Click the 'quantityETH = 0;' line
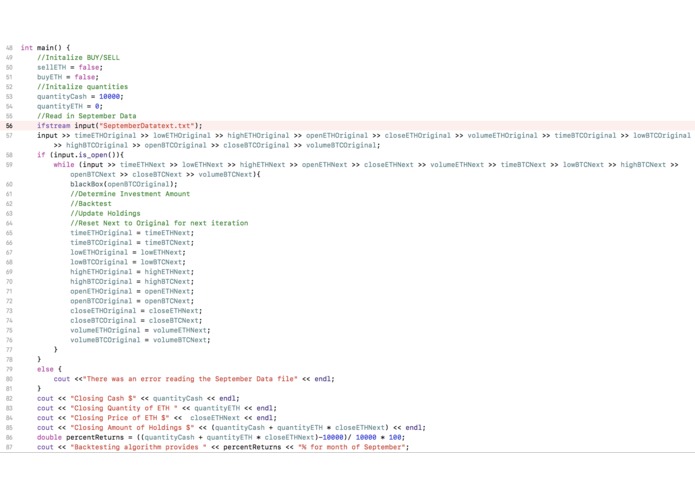The height and width of the screenshot is (494, 695). pos(70,106)
